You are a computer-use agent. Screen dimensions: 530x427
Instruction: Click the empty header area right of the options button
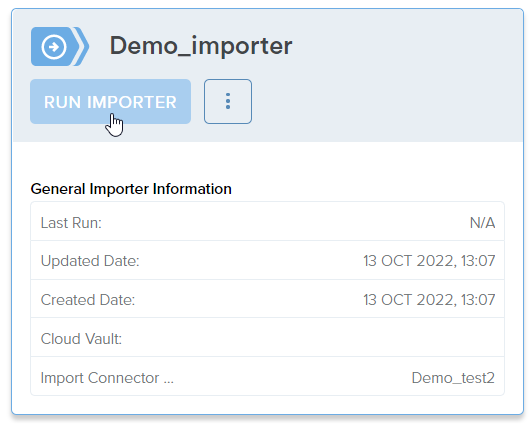pos(387,101)
